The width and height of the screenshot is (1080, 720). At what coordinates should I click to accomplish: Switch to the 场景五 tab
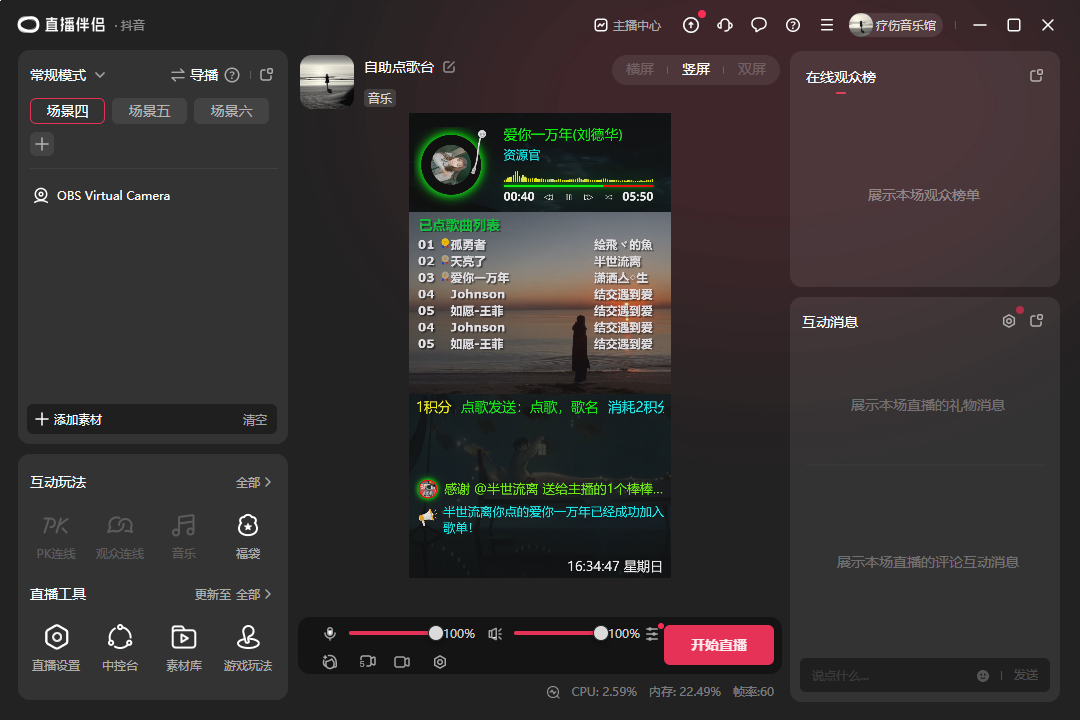click(x=149, y=111)
